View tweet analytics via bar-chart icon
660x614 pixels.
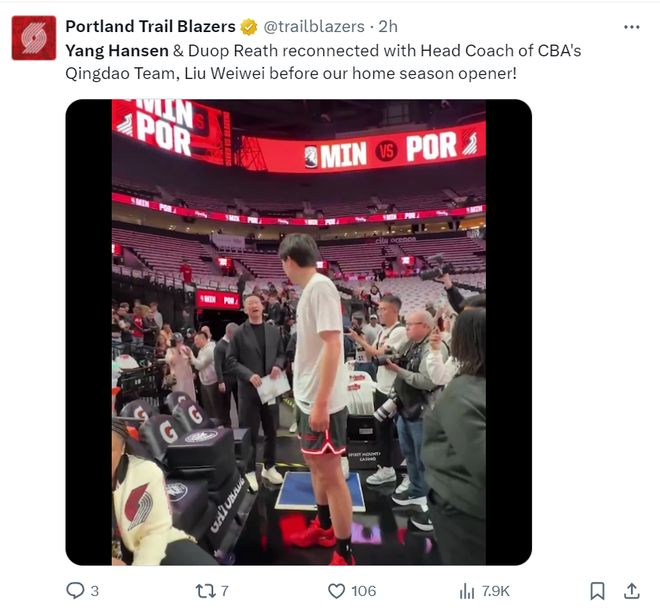[466, 590]
